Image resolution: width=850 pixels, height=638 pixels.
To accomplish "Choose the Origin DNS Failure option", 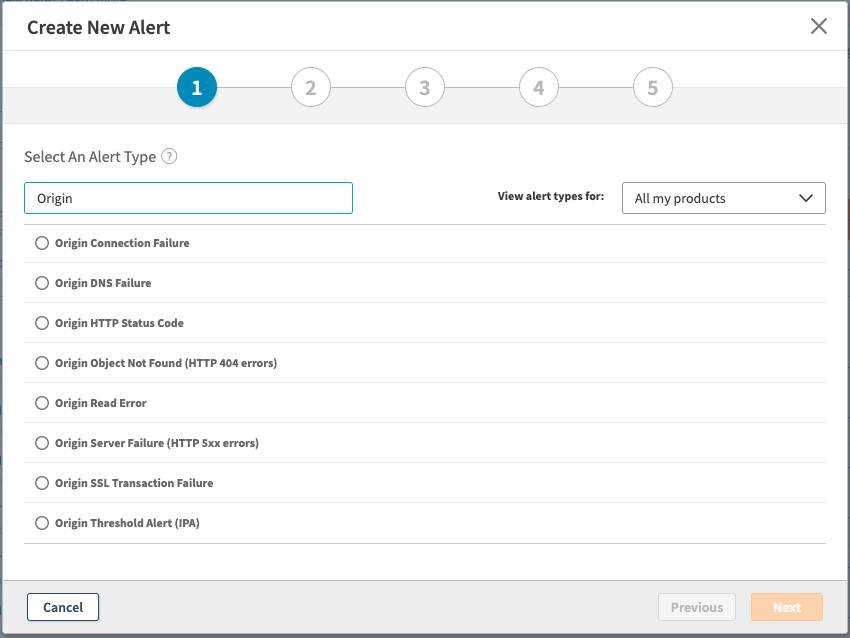I will pos(42,283).
